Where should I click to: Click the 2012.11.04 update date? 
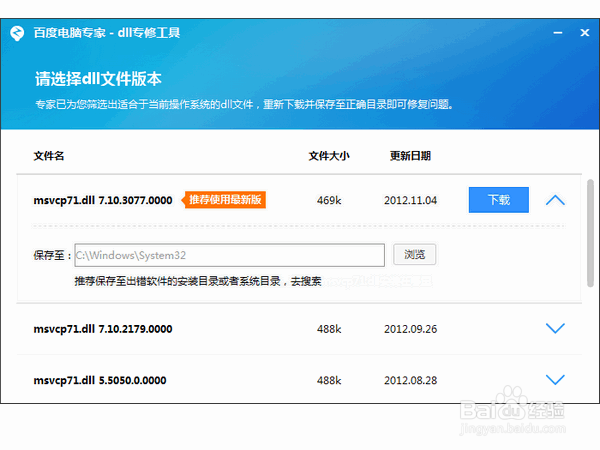[411, 201]
